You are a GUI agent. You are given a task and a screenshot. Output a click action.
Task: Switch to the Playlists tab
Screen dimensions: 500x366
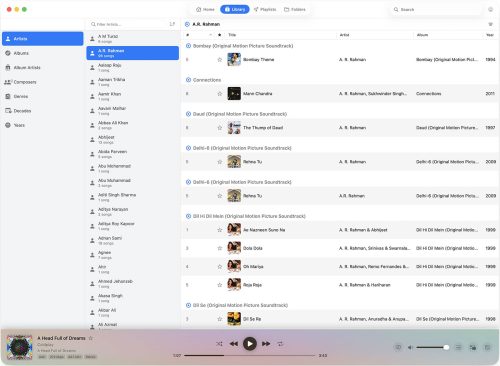[265, 9]
